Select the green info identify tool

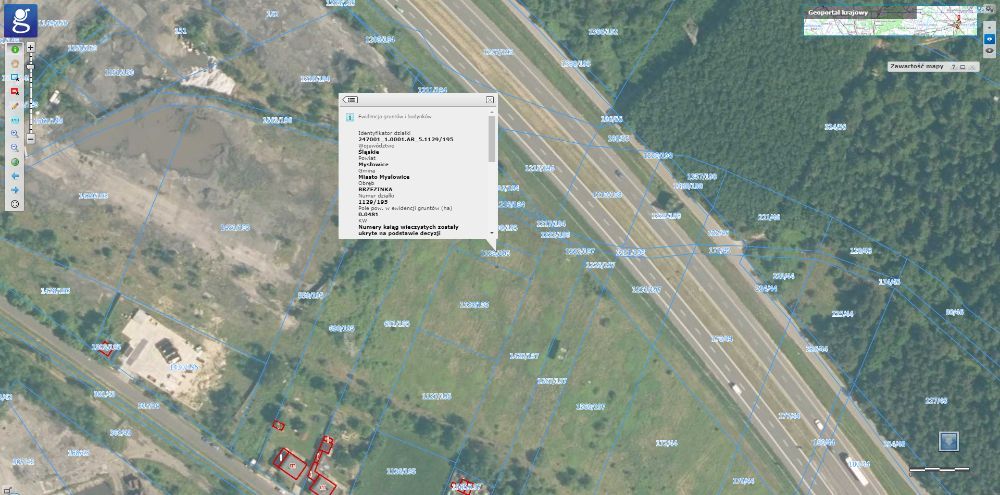coord(15,49)
